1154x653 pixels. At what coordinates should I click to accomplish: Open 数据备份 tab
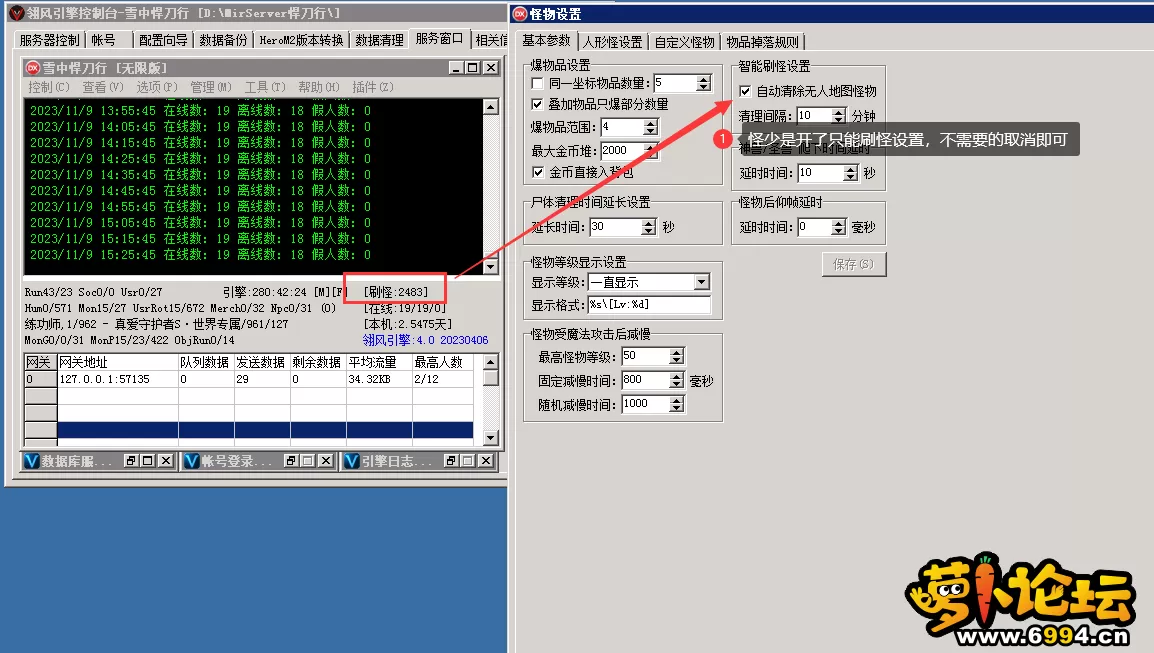[223, 40]
